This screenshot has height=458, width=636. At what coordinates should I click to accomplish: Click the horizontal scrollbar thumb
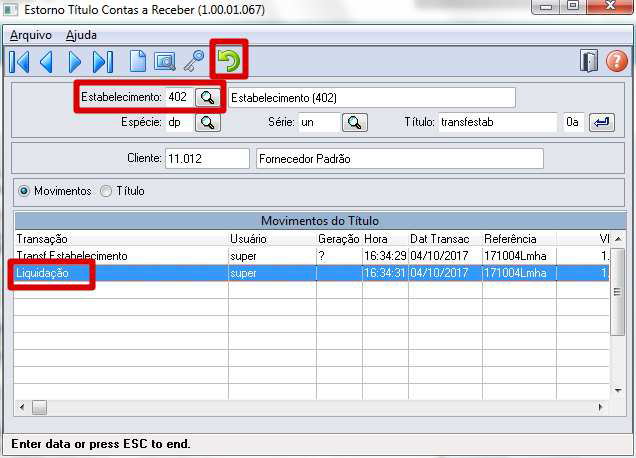pos(39,407)
